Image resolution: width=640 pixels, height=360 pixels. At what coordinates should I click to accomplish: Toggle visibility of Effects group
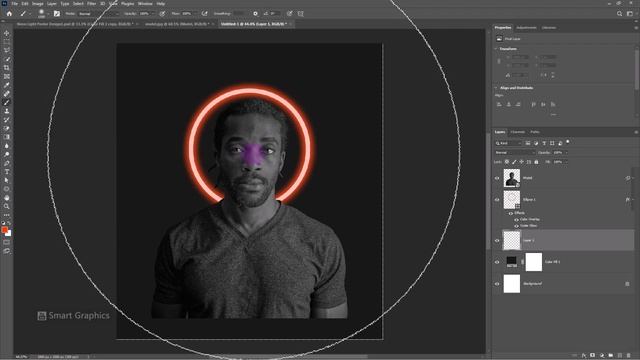point(511,213)
